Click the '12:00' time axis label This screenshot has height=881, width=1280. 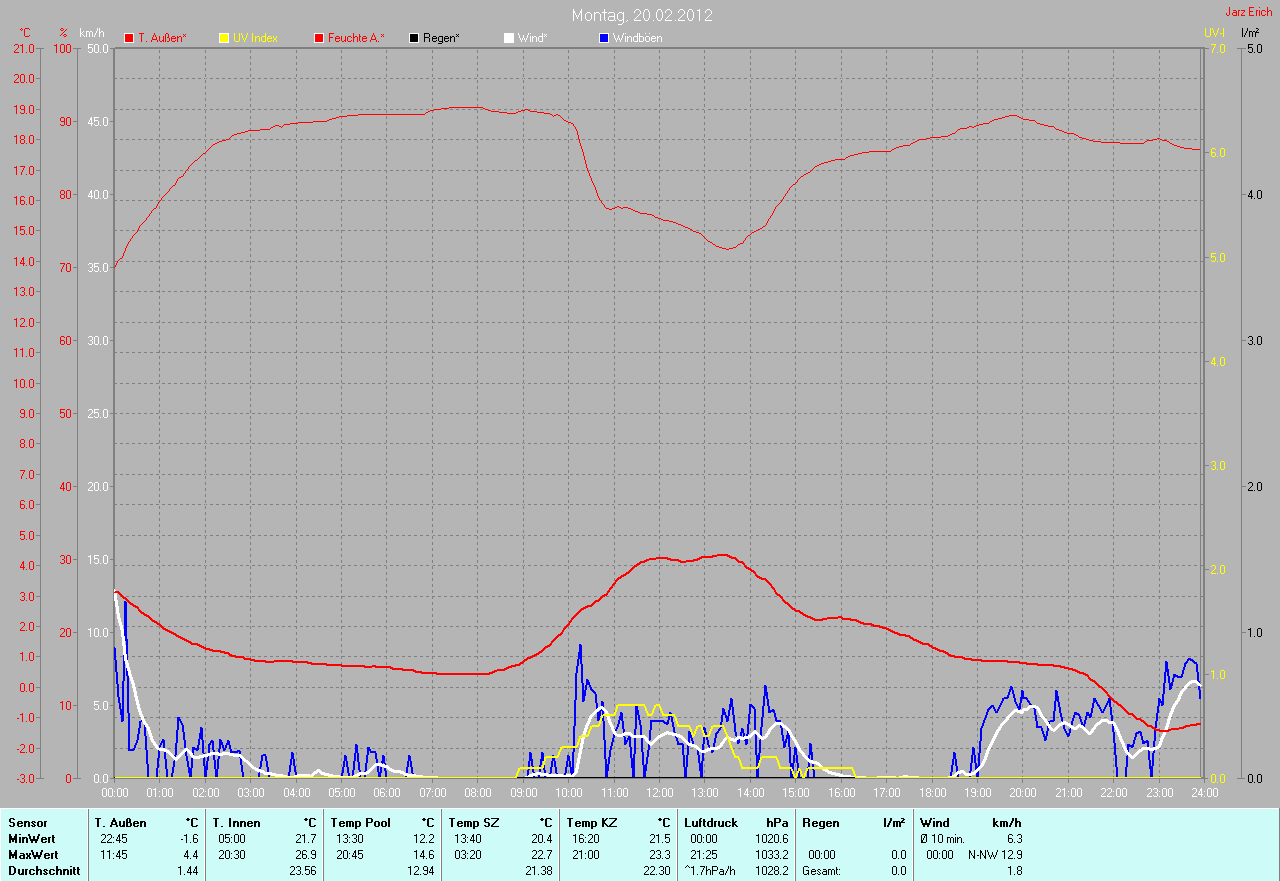[x=659, y=793]
